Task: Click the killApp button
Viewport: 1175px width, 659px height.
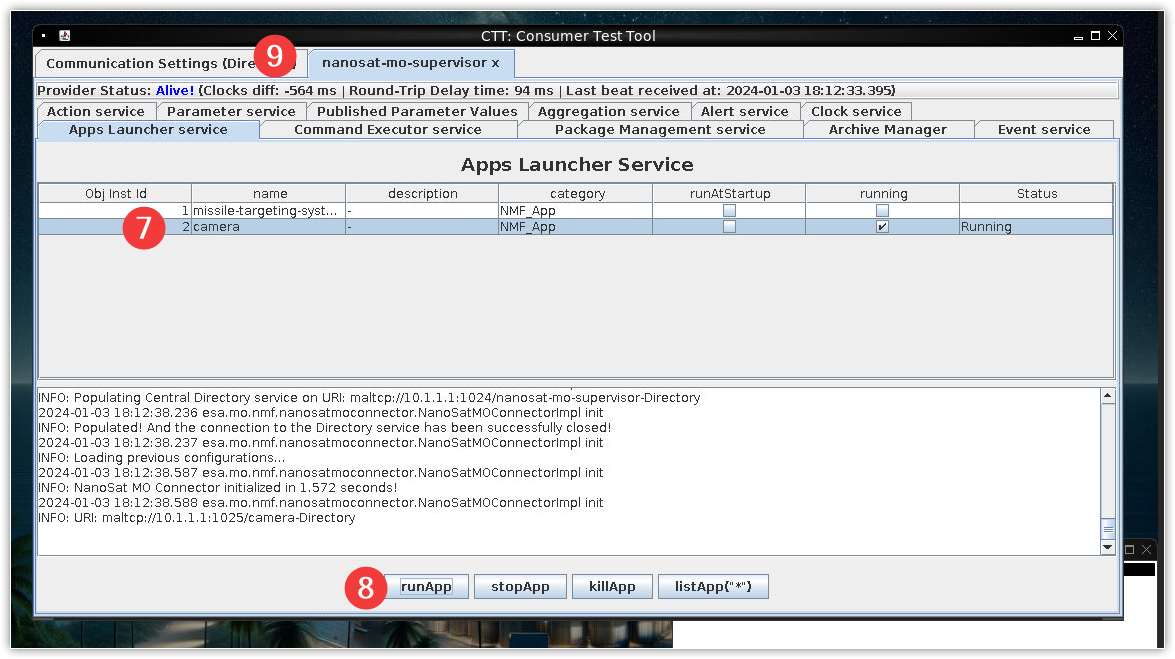Action: coord(612,586)
